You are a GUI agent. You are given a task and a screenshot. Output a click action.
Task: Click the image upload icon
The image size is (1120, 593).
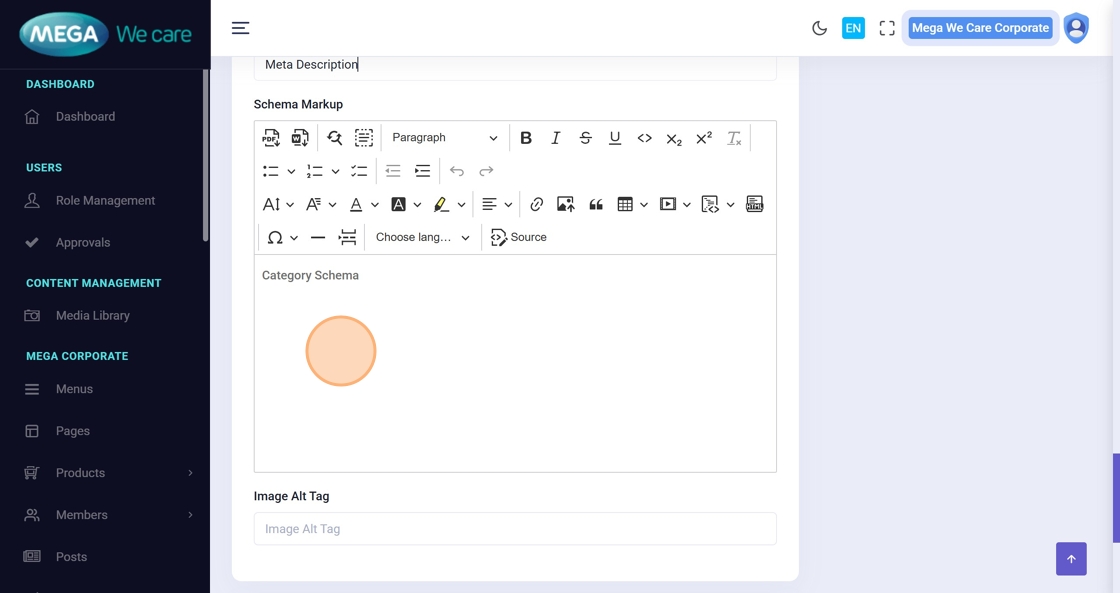click(565, 204)
